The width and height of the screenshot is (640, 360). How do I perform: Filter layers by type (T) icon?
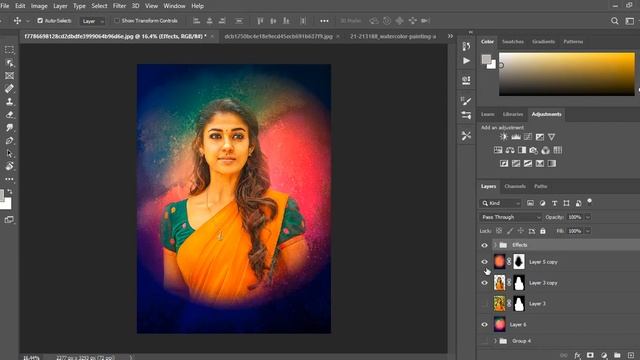pos(554,203)
